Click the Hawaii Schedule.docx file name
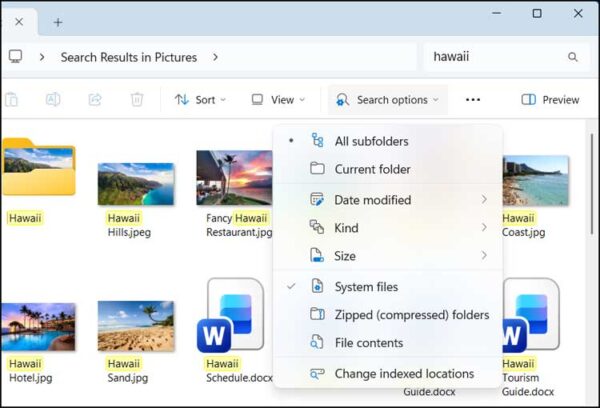The width and height of the screenshot is (600, 408). (x=239, y=370)
